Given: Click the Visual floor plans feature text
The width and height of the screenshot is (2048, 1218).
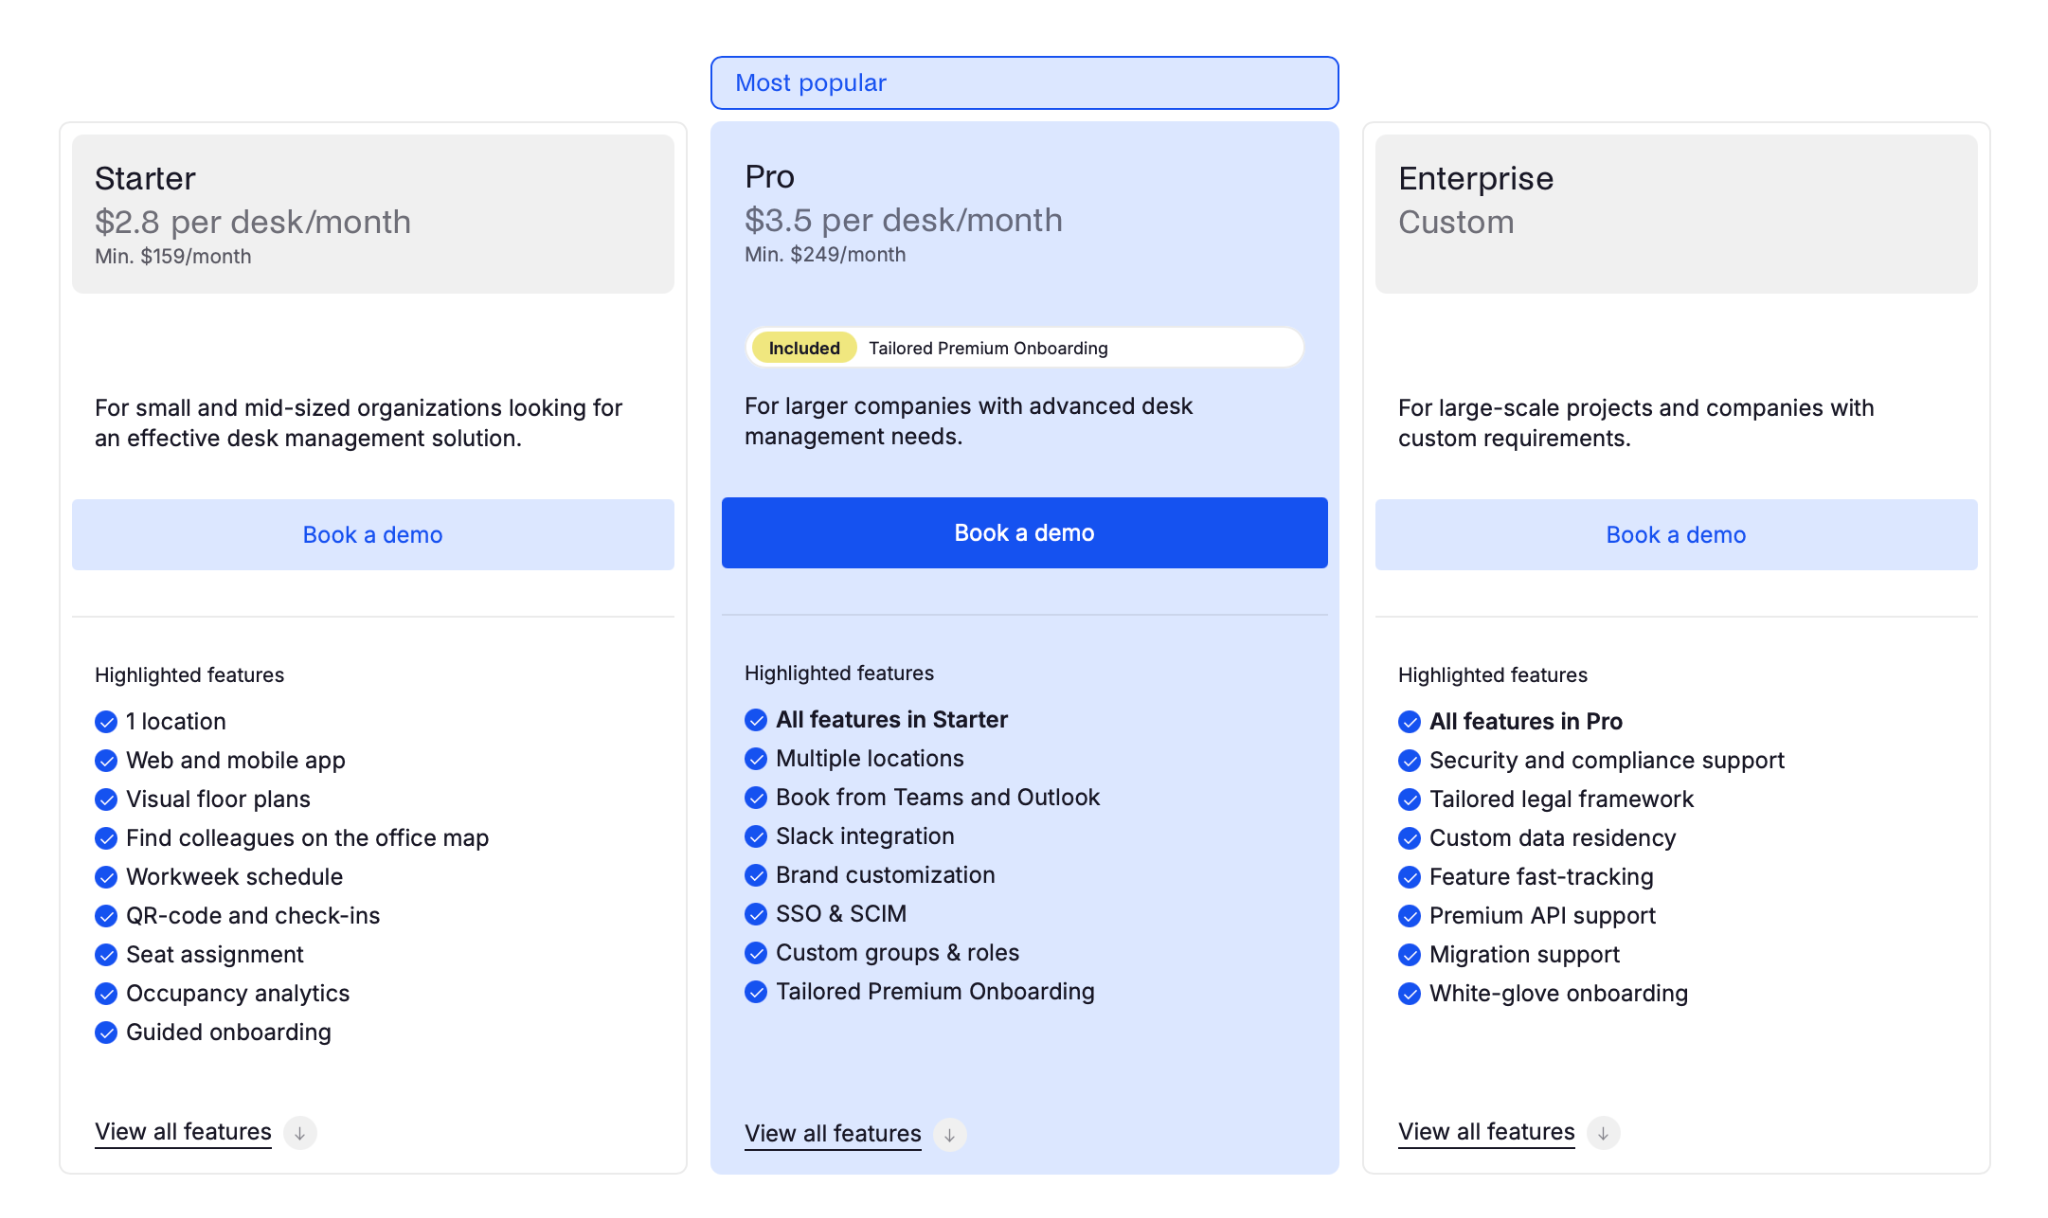Looking at the screenshot, I should [x=218, y=800].
